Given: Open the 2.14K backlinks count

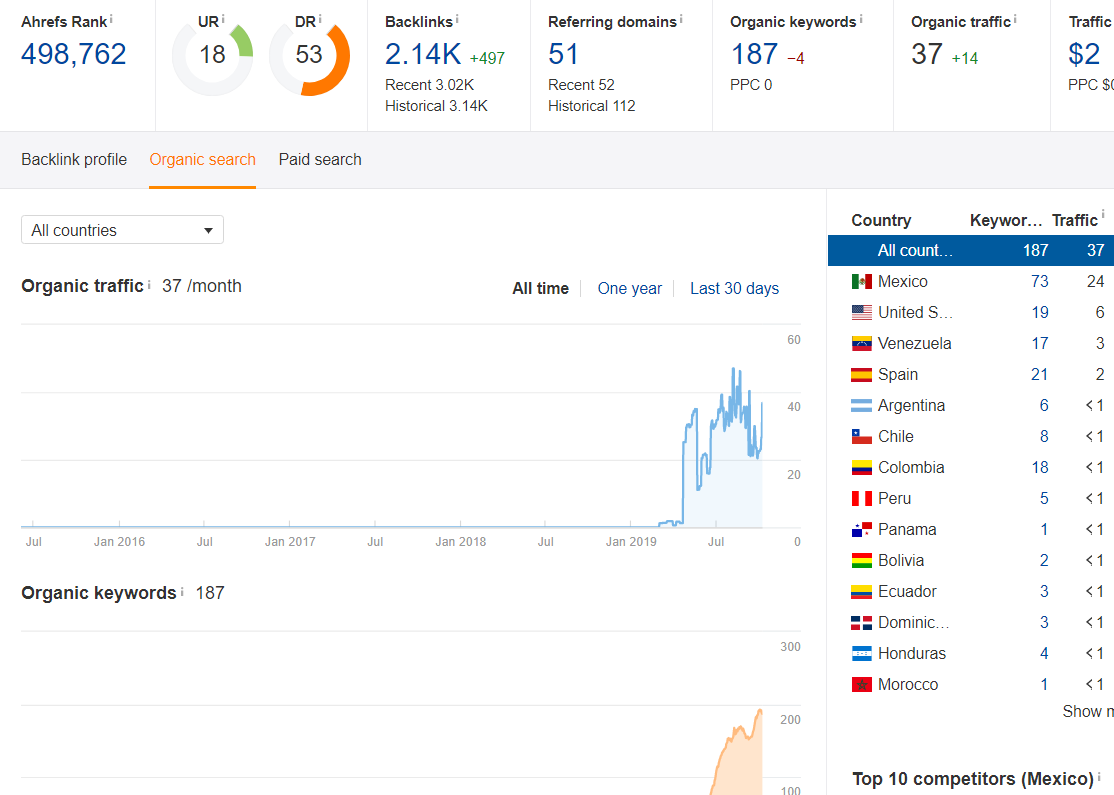Looking at the screenshot, I should point(423,54).
